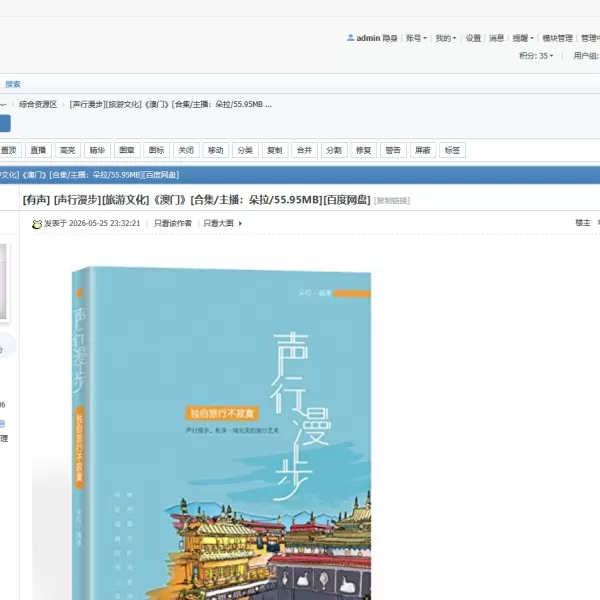600x600 pixels.
Task: Open the breadcrumb thread title [声行漫步][旅游文化]
Action: (x=171, y=104)
